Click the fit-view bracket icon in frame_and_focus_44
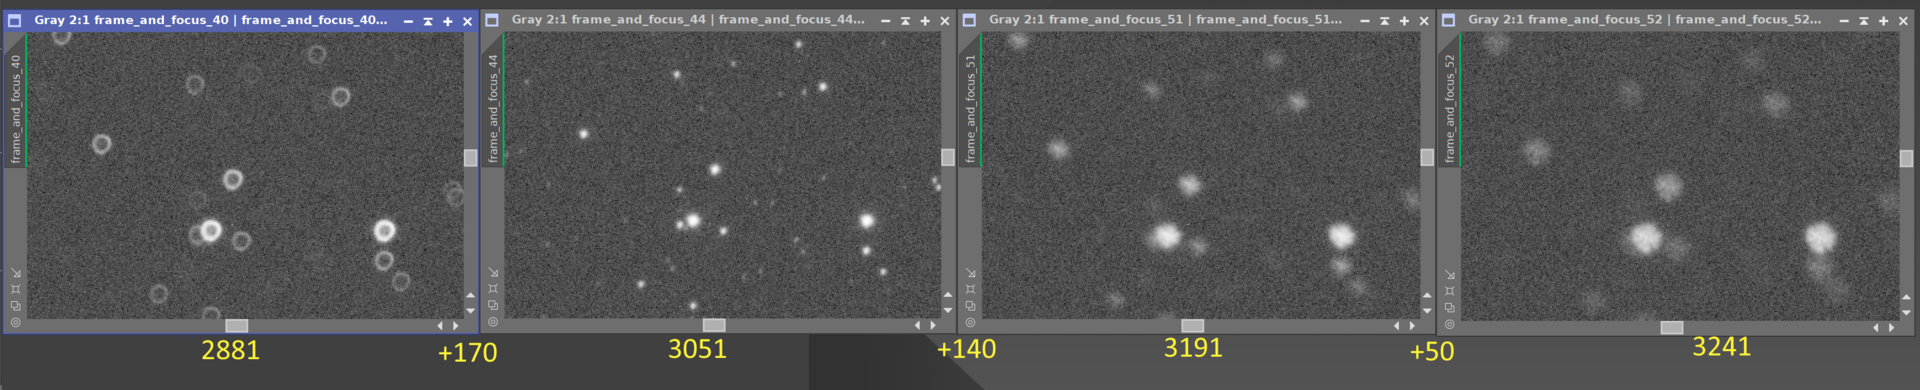The height and width of the screenshot is (390, 1920). click(493, 289)
